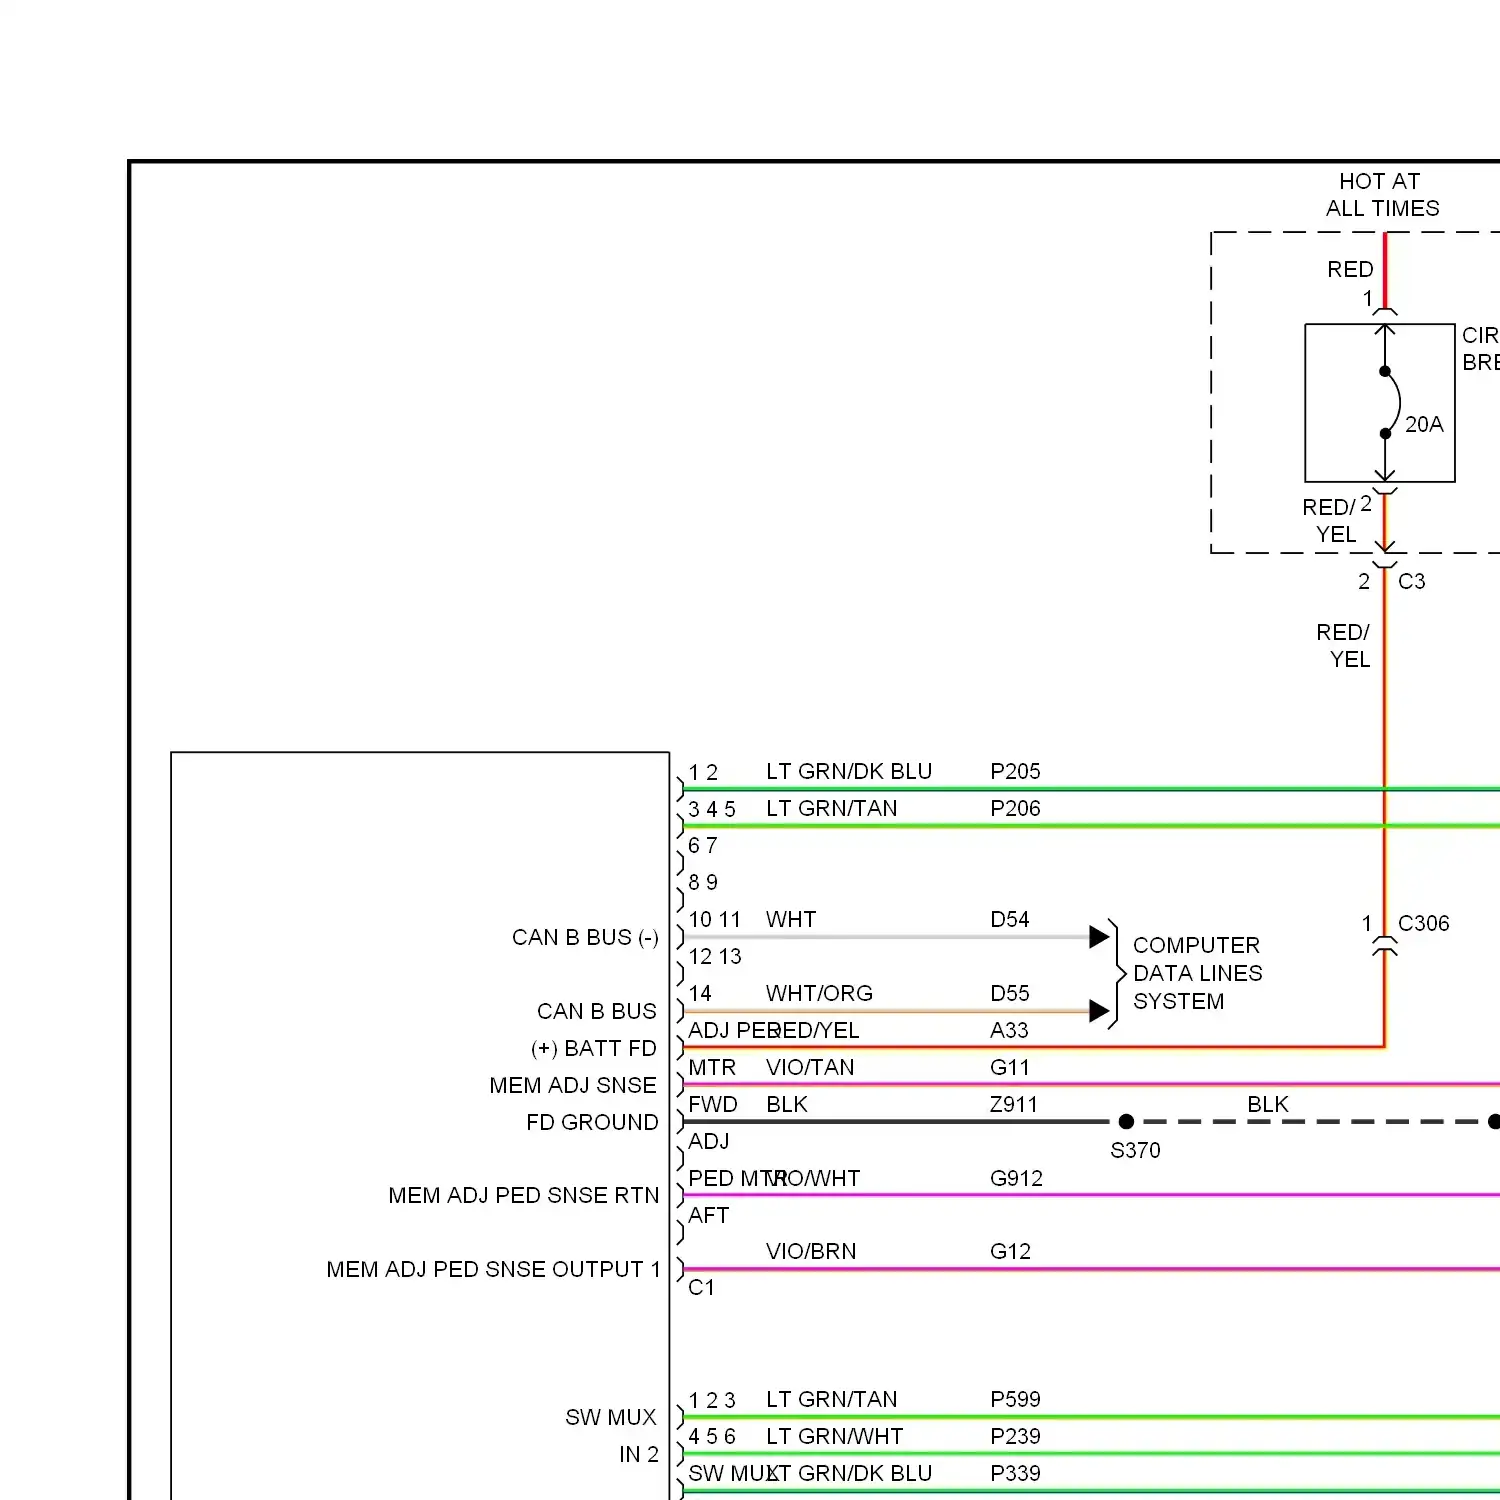Click the C306 connector symbol on the wire

coord(1385,945)
